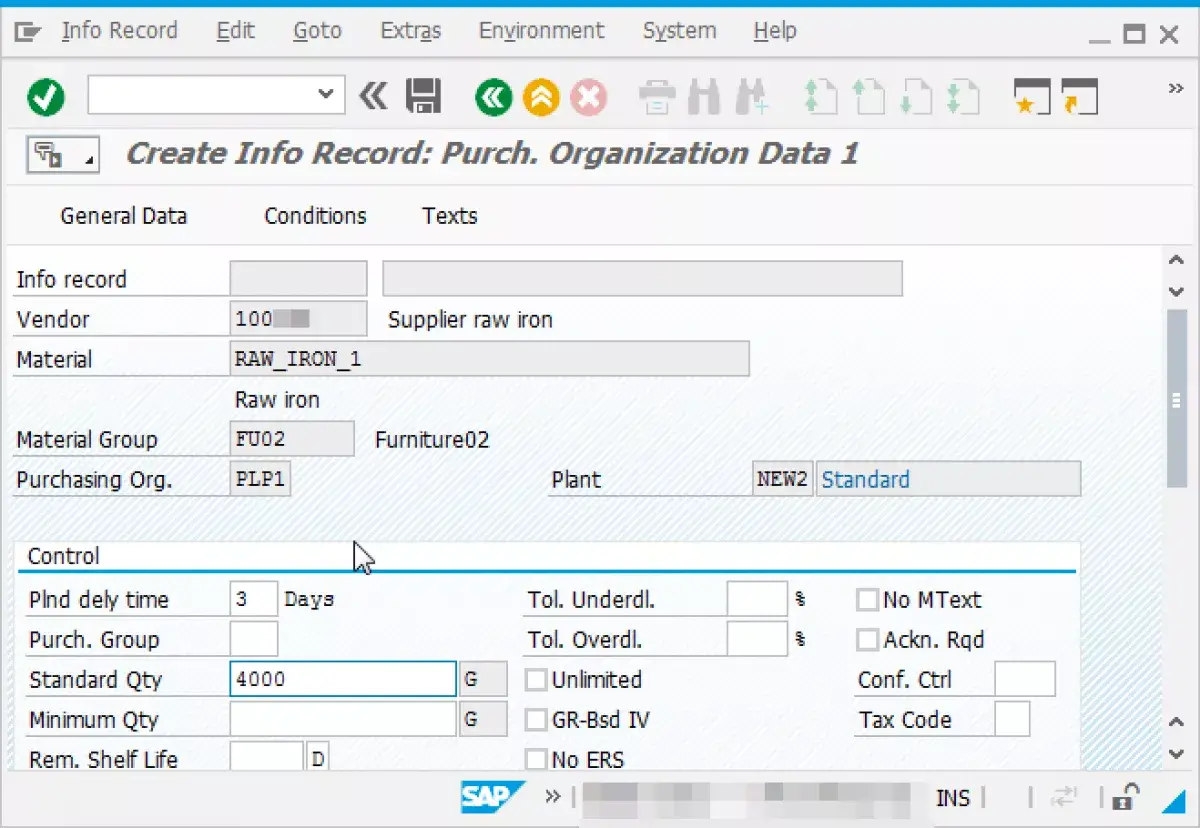Click the vertical scrollbar thumb
The height and width of the screenshot is (828, 1200).
point(1177,399)
